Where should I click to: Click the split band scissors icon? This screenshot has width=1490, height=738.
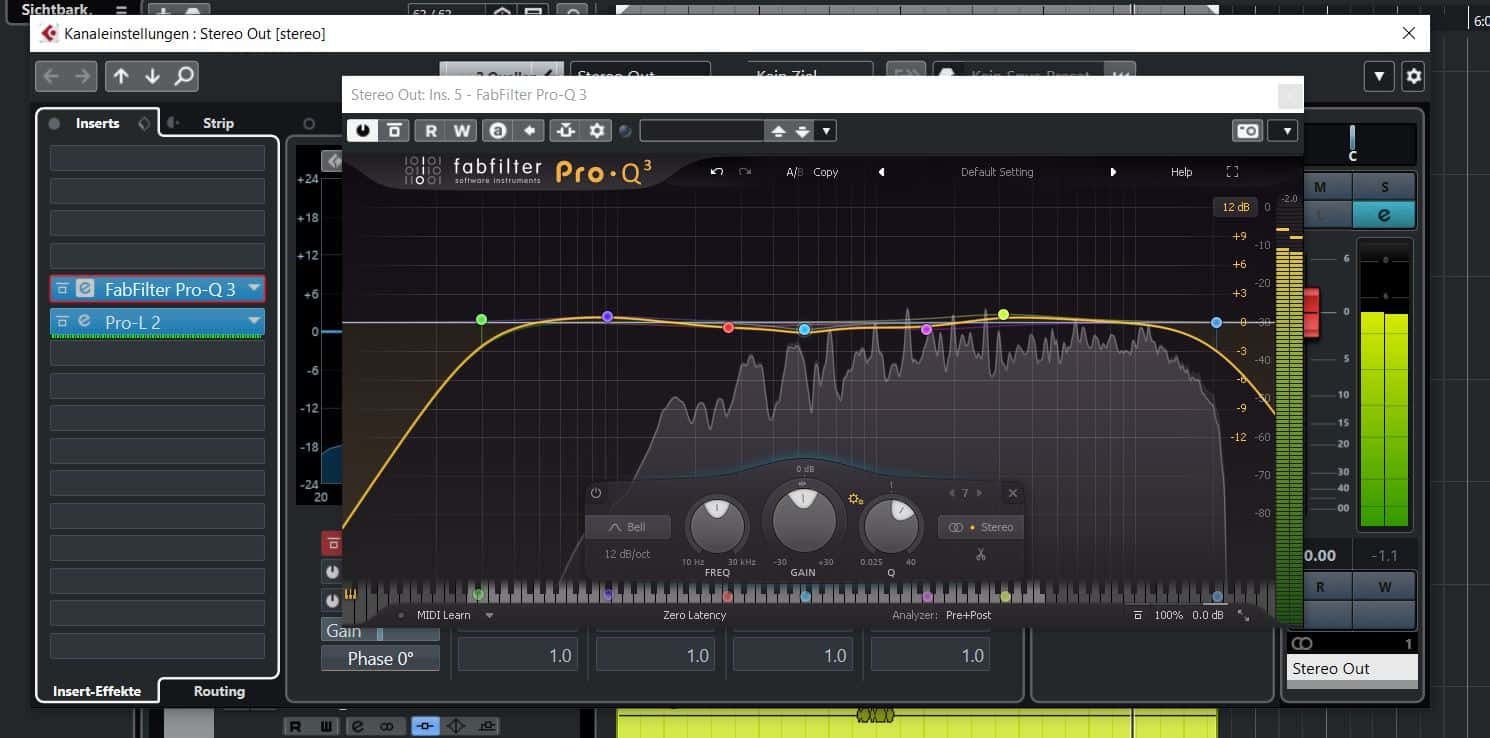(981, 554)
